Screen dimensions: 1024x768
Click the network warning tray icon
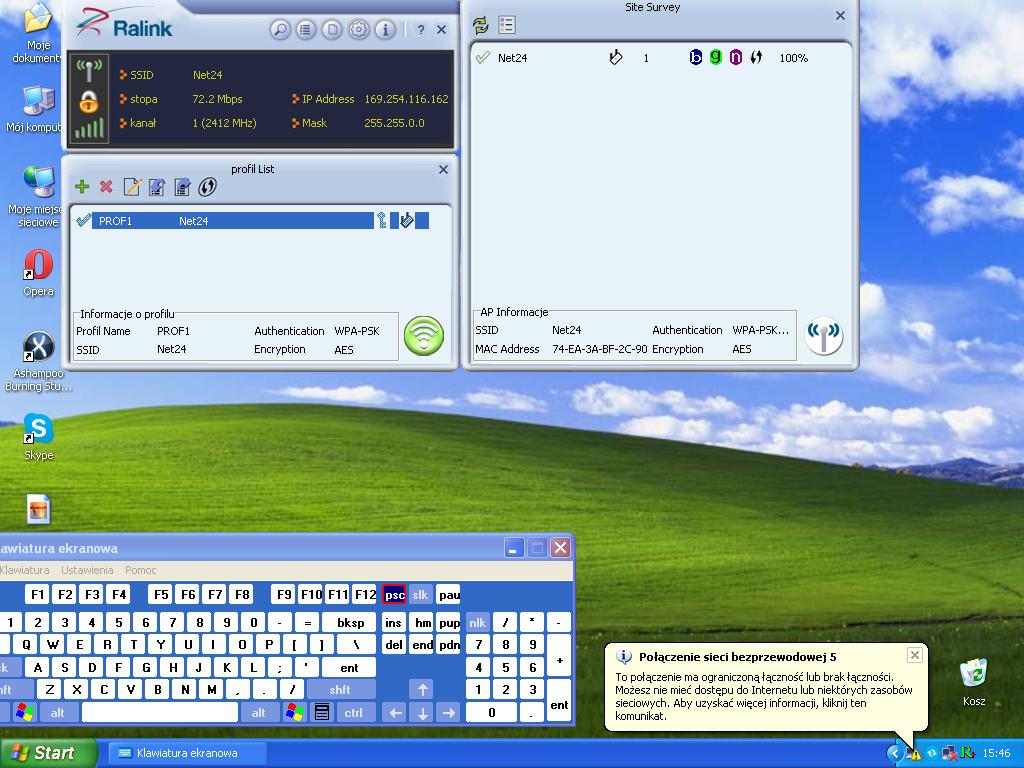tap(914, 754)
